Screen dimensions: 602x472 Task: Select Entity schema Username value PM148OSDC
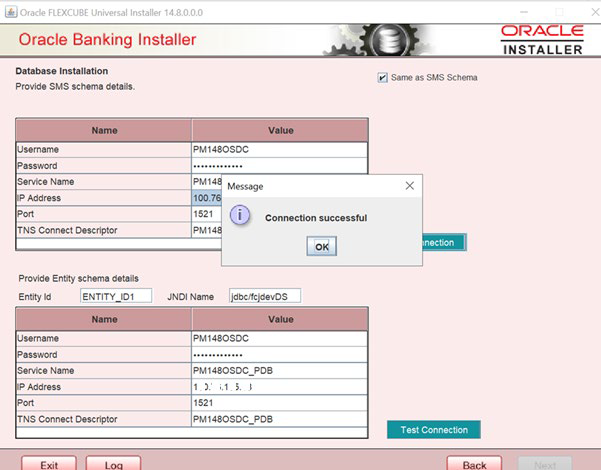click(x=280, y=338)
